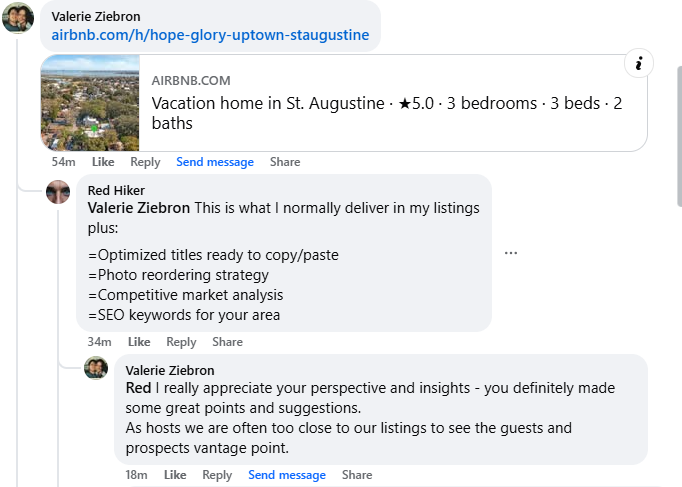Open the three-dot menu on Red Hiker's comment
This screenshot has height=487, width=682.
point(511,253)
